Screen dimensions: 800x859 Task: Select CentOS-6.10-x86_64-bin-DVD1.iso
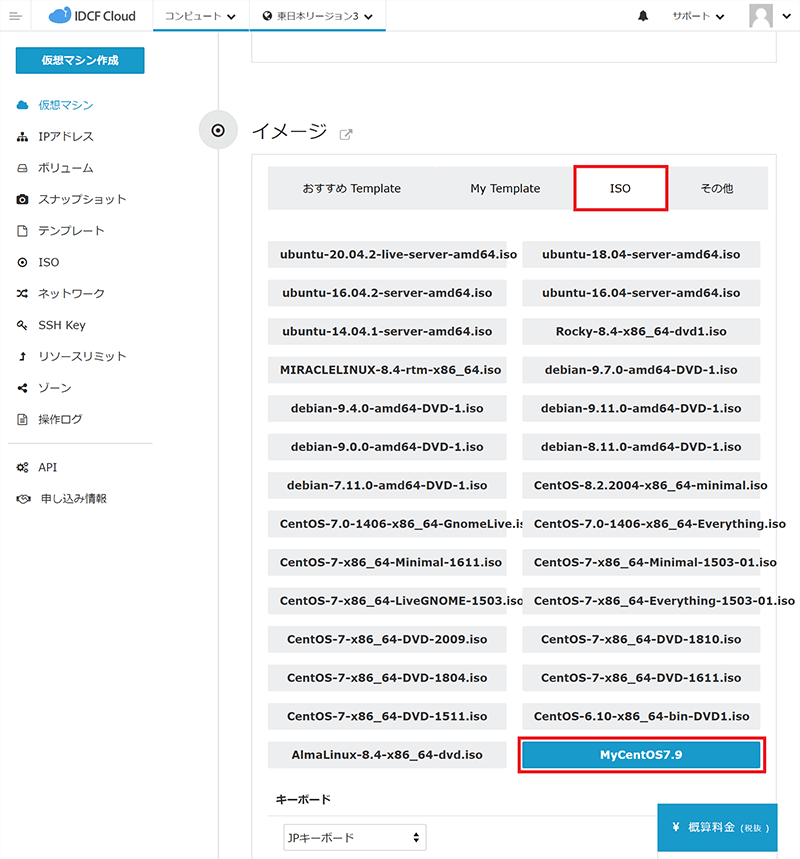tap(641, 716)
